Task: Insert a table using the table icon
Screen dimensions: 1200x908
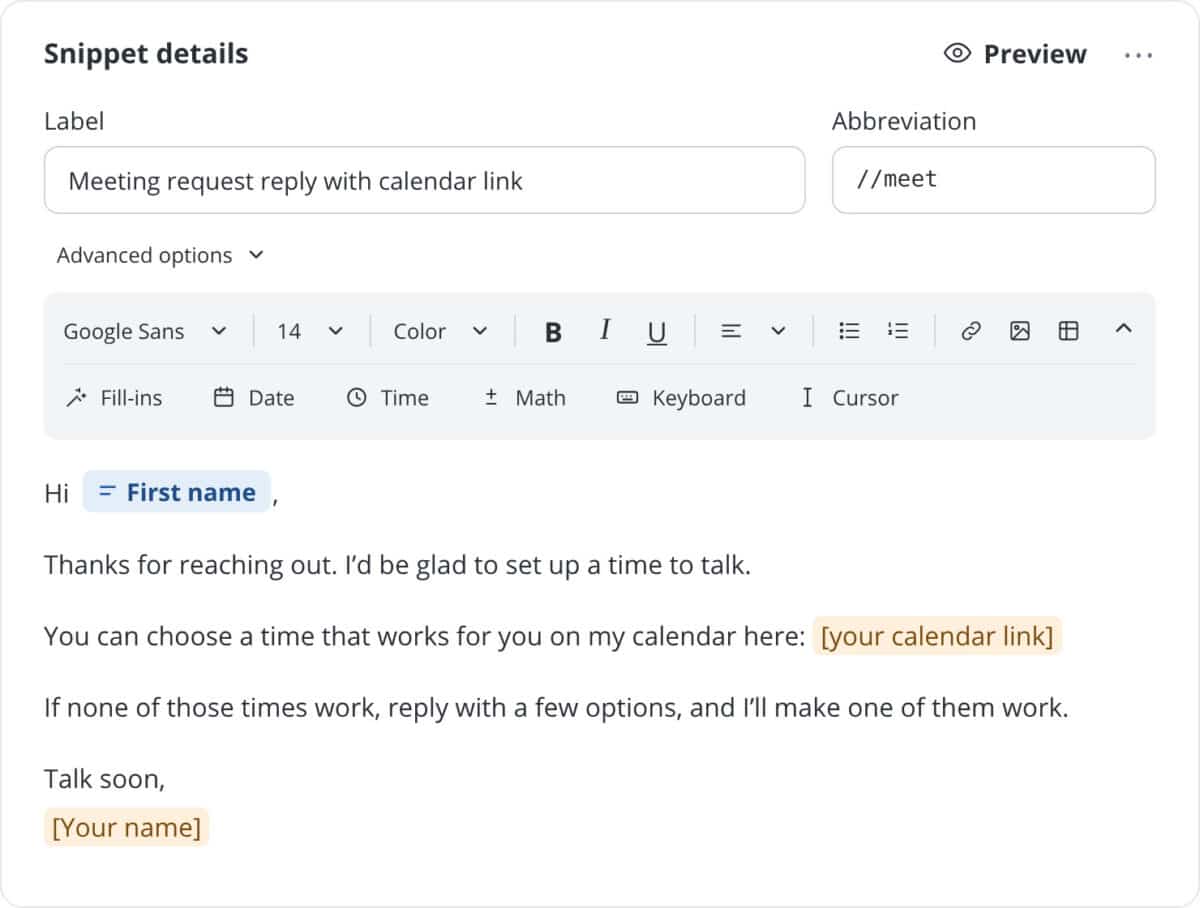Action: point(1068,331)
